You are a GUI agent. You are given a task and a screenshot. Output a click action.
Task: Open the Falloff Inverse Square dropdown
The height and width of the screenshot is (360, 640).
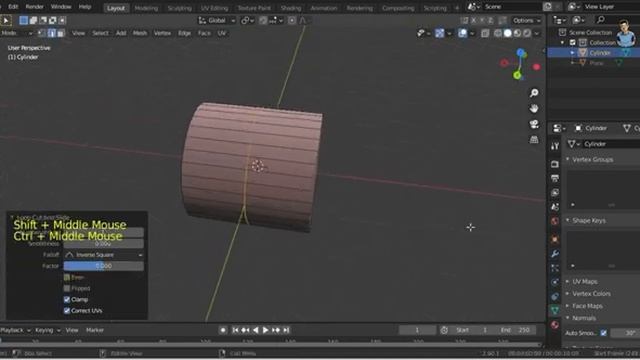pos(104,255)
